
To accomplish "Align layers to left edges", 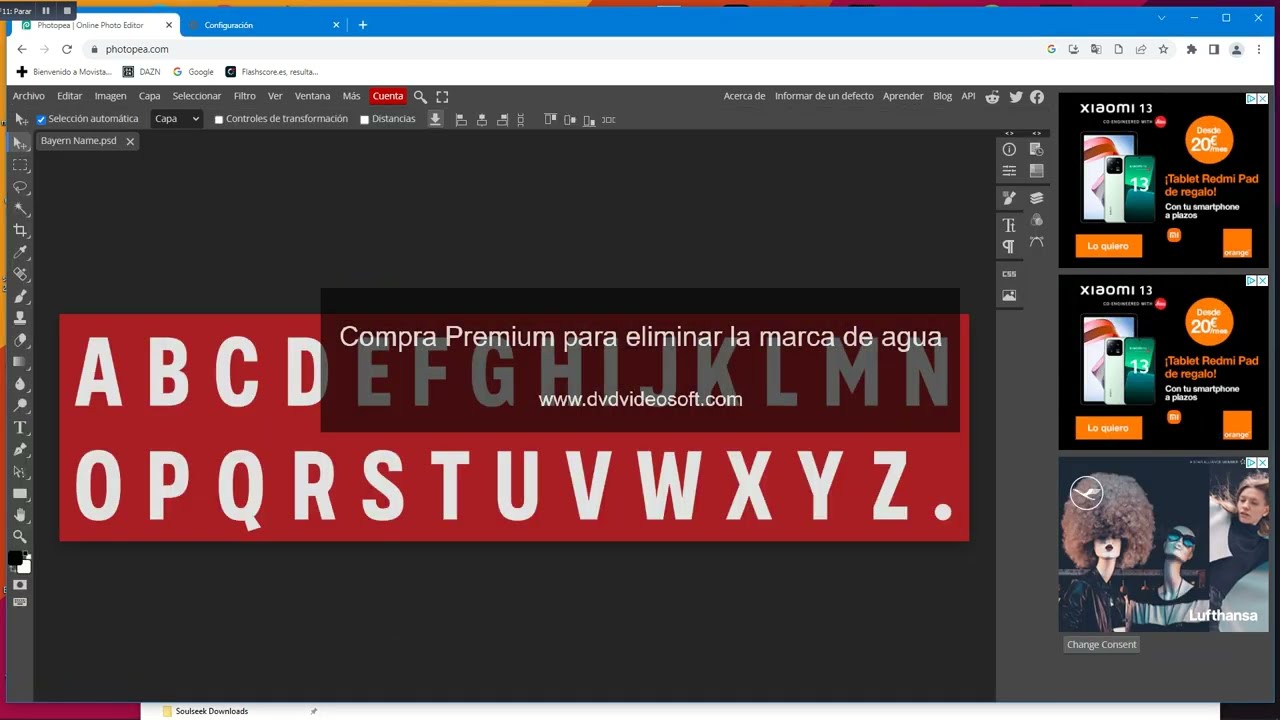I will [x=461, y=120].
